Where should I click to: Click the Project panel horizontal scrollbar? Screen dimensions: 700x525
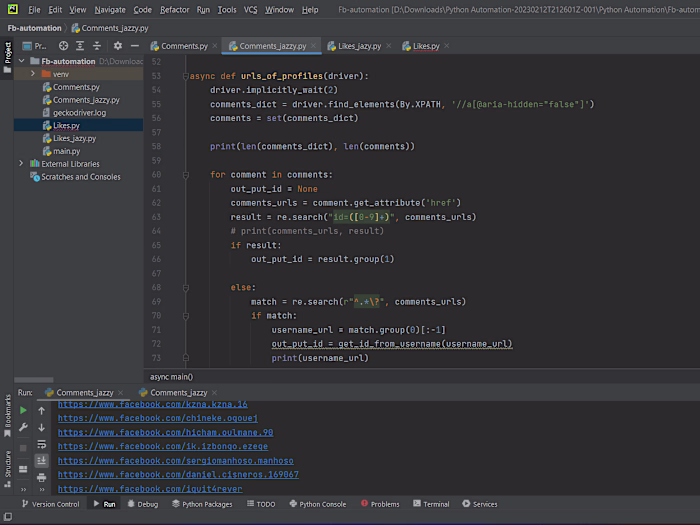click(34, 379)
